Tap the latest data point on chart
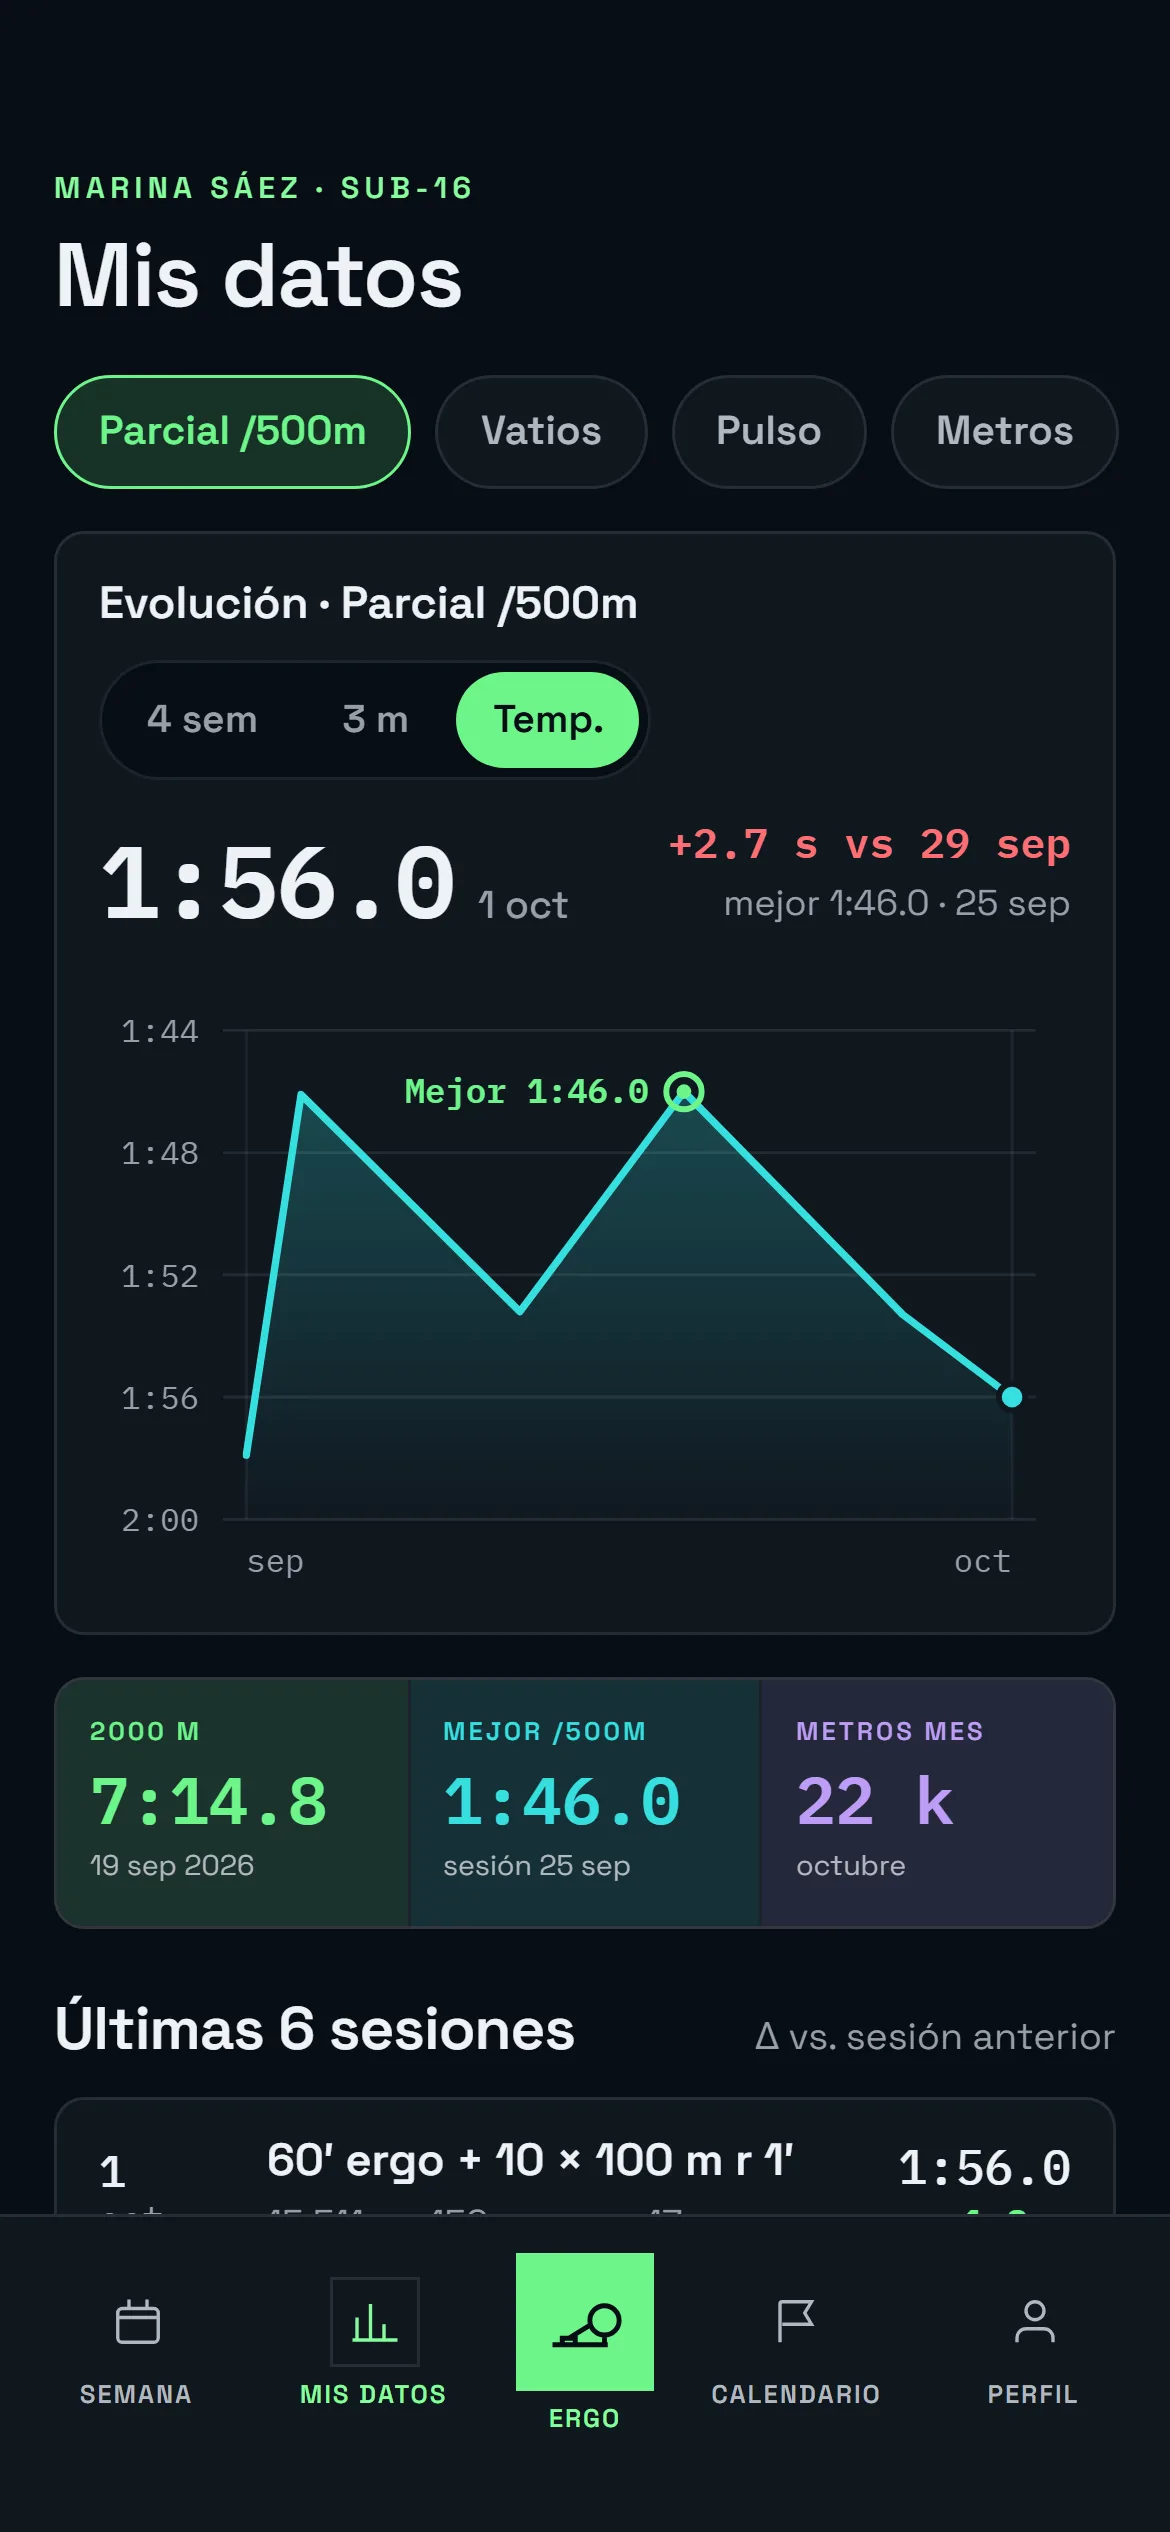This screenshot has height=2532, width=1170. click(x=1012, y=1397)
